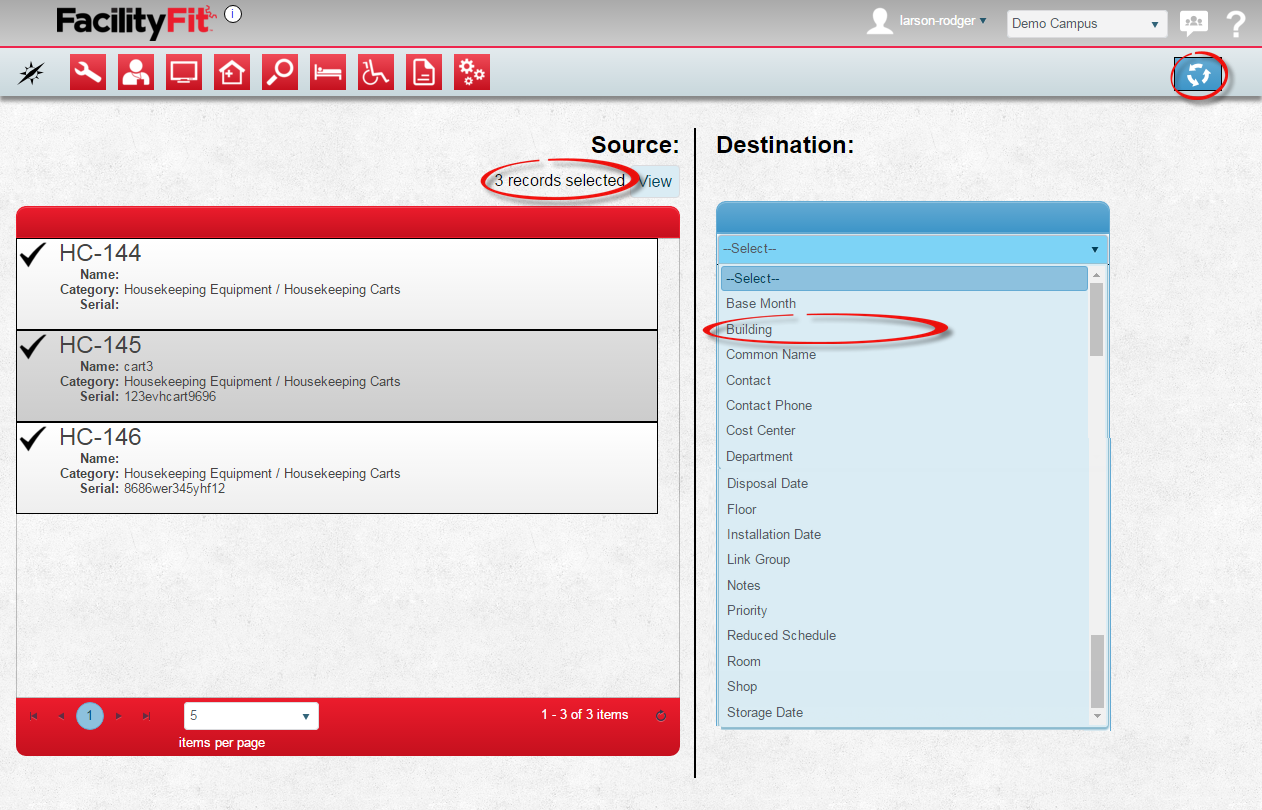1262x810 pixels.
Task: Open the hospital bed icon
Action: click(x=328, y=72)
